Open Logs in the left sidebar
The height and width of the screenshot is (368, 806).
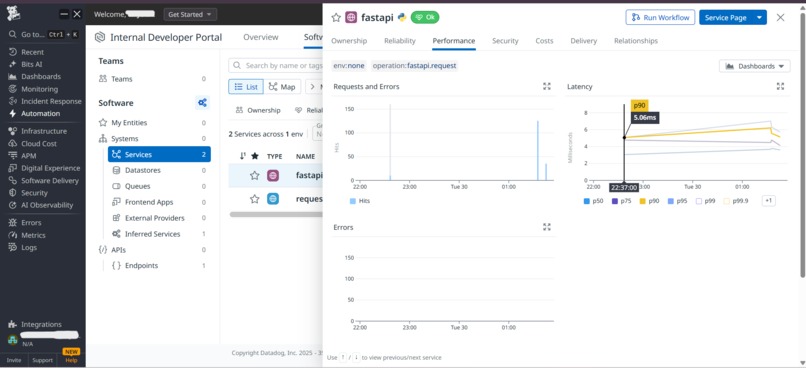(29, 247)
